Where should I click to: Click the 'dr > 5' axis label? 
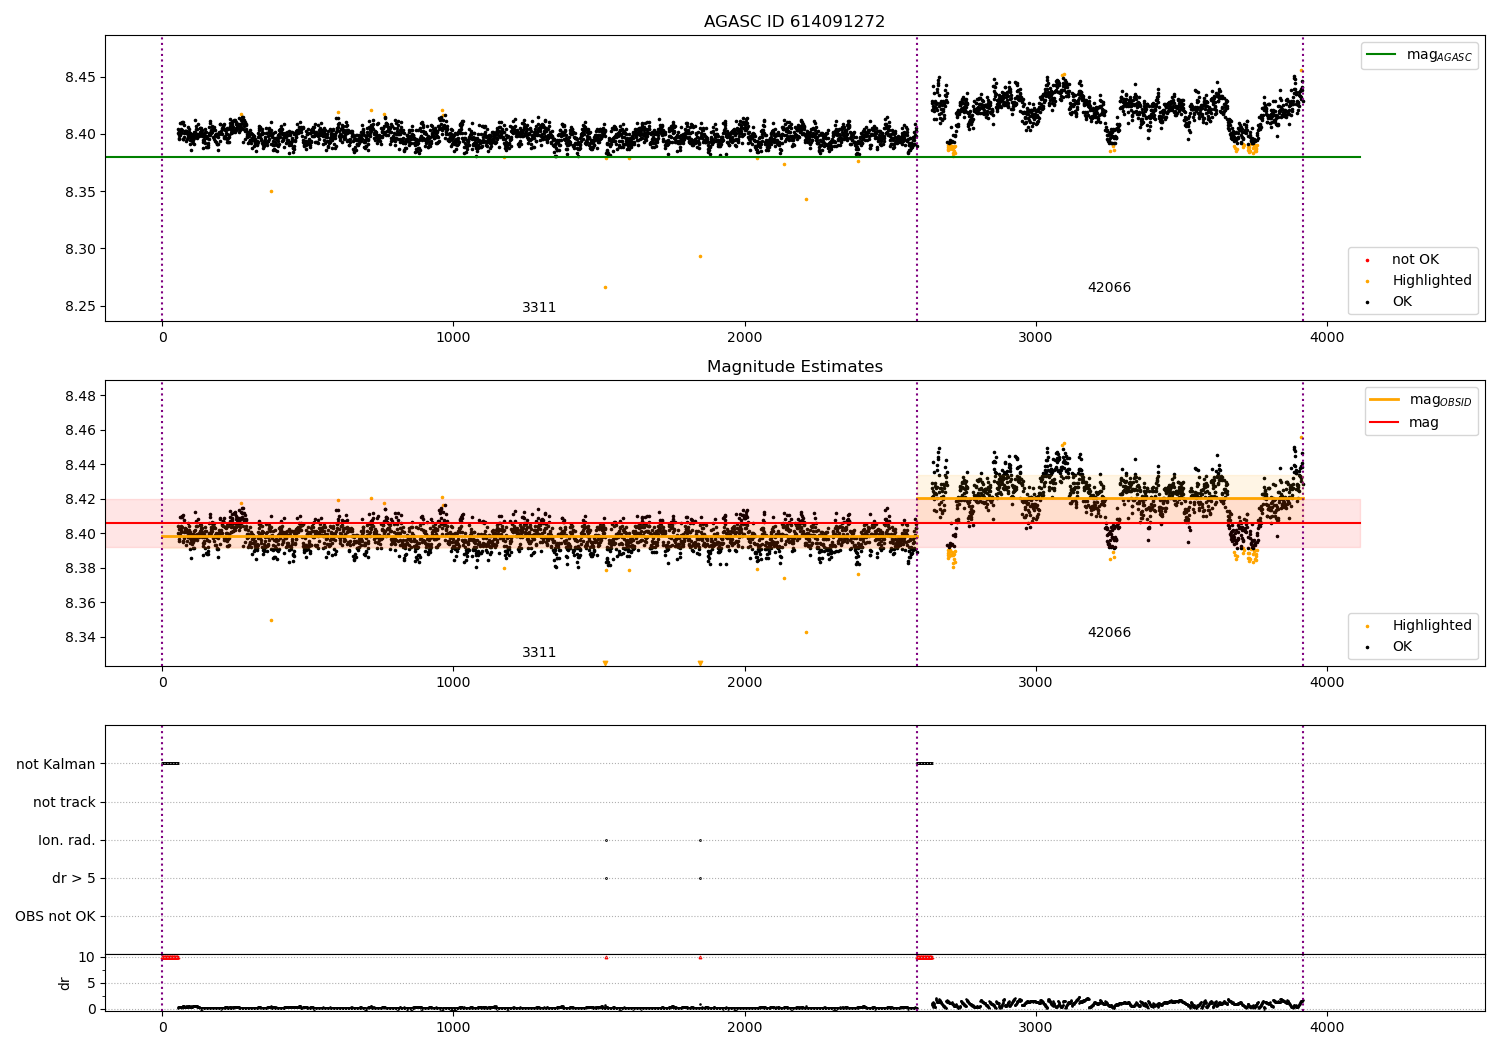pyautogui.click(x=74, y=878)
